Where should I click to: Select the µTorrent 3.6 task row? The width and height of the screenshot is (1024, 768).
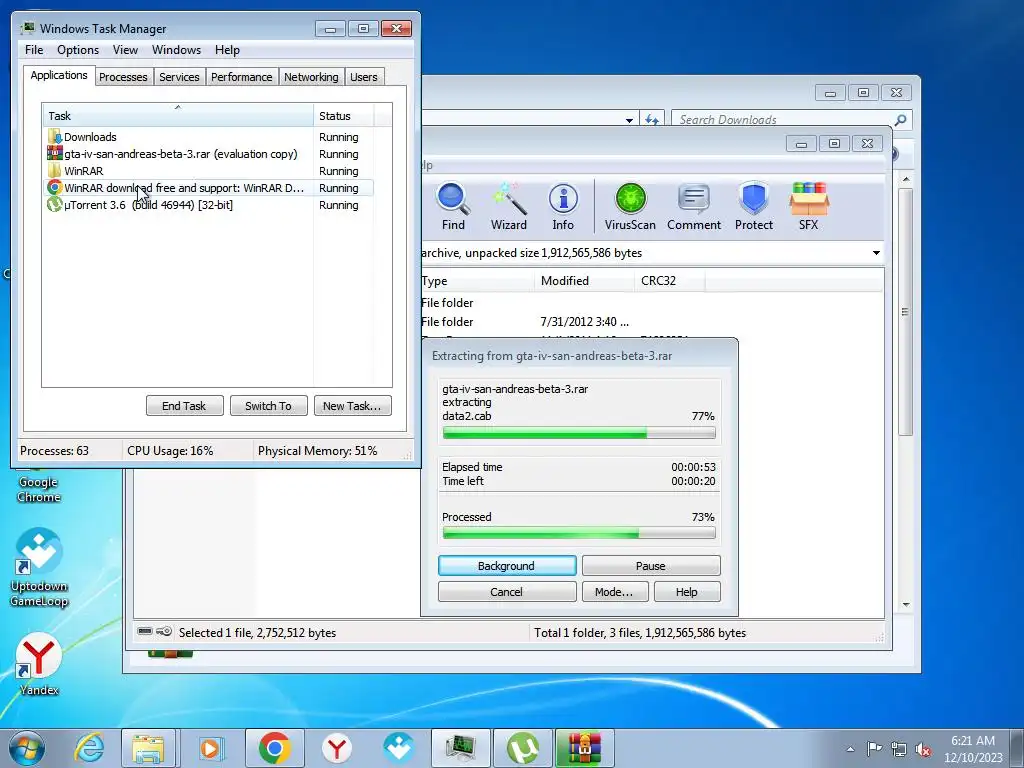tap(209, 205)
